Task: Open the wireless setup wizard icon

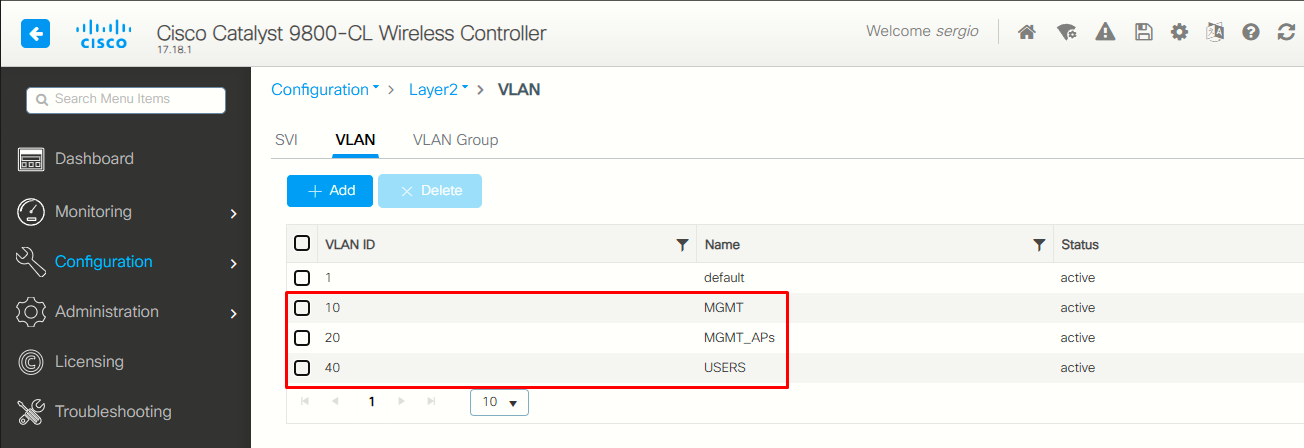Action: (x=1066, y=32)
